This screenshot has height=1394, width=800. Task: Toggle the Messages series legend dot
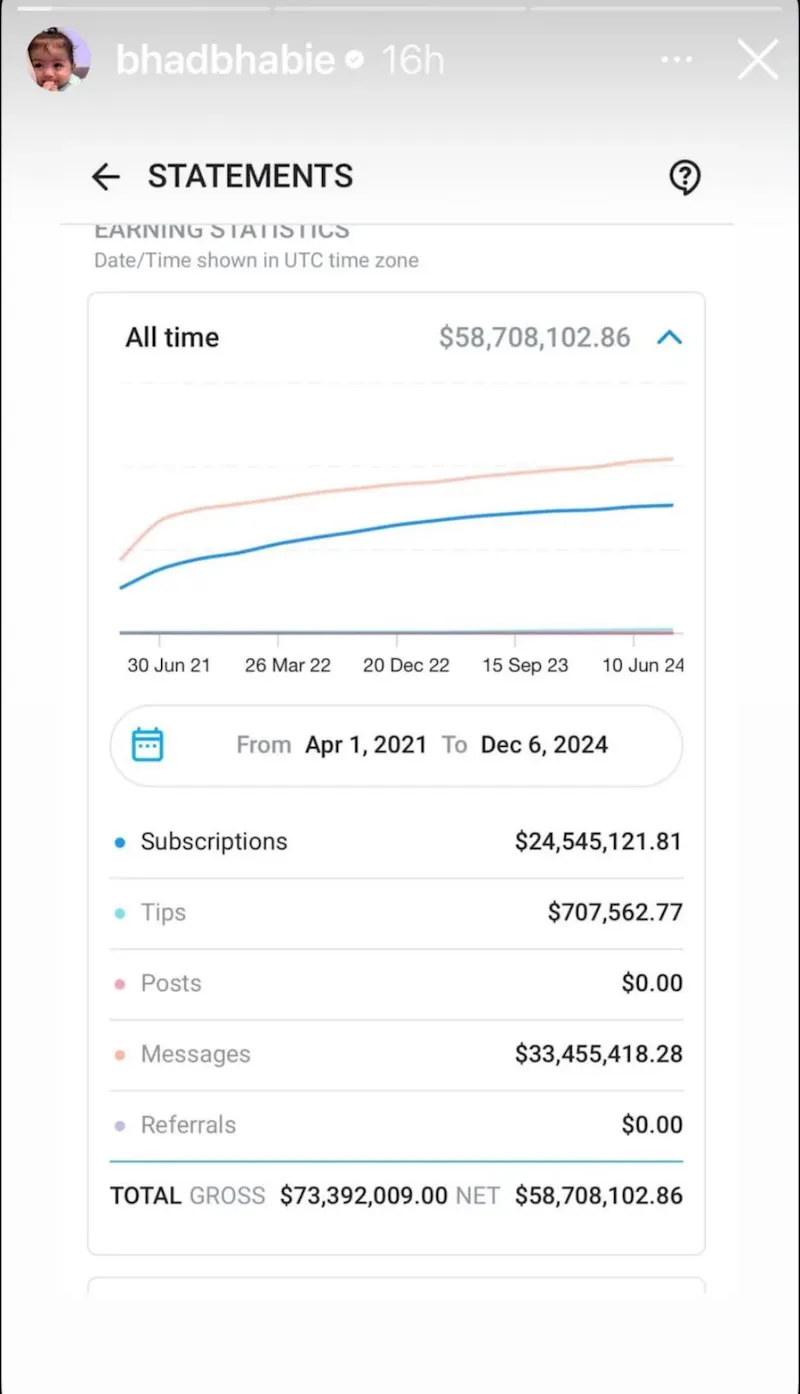click(x=120, y=1055)
